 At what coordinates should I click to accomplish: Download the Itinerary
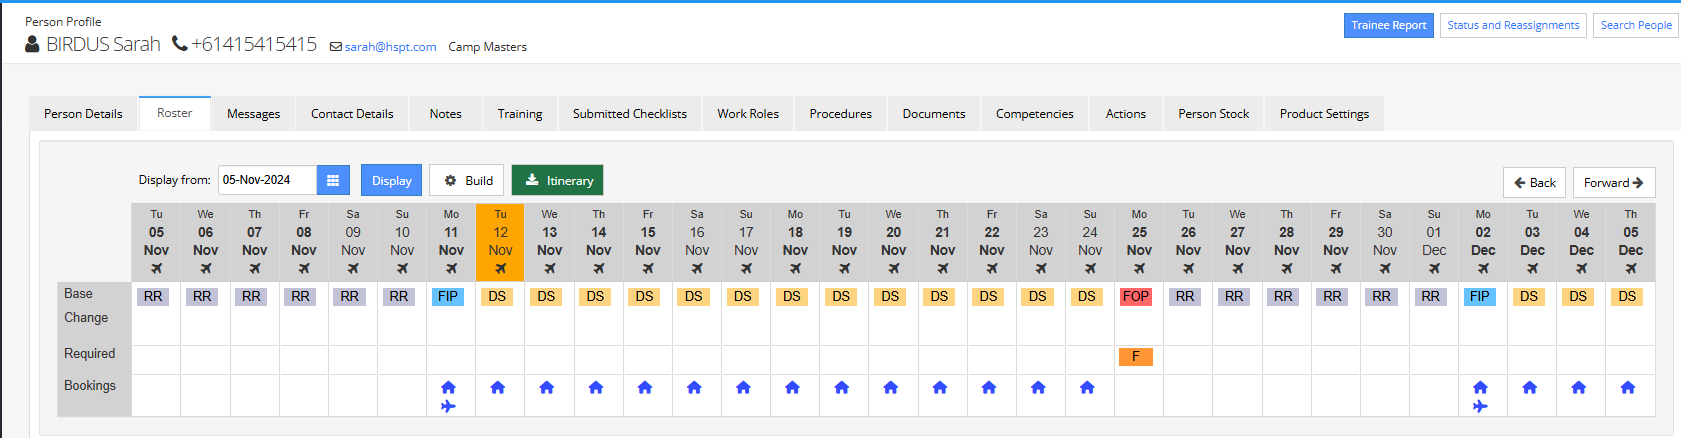pyautogui.click(x=558, y=180)
